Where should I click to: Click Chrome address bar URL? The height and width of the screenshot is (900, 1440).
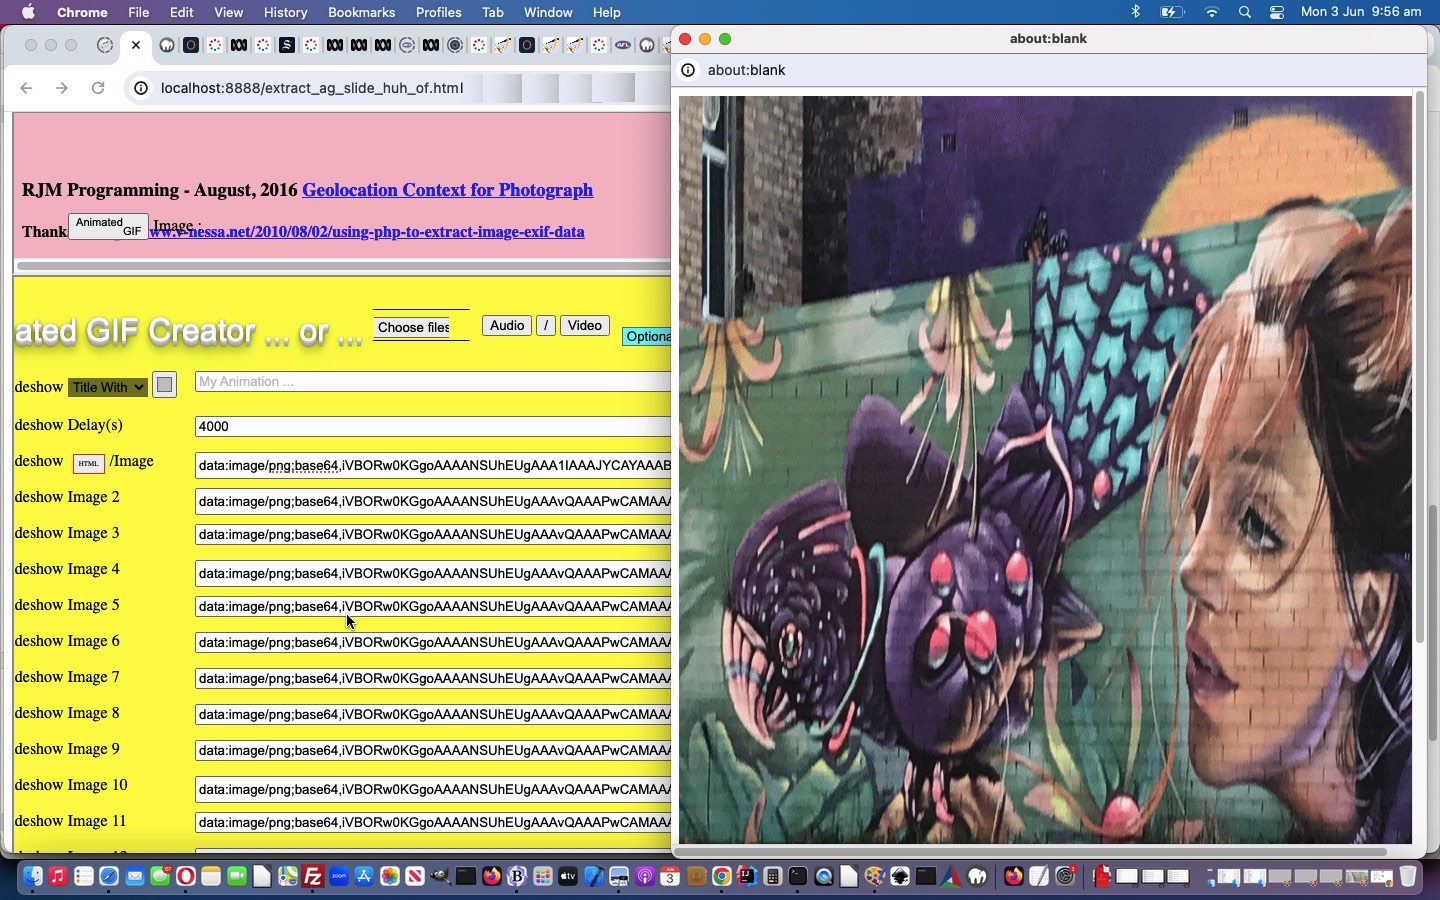312,88
